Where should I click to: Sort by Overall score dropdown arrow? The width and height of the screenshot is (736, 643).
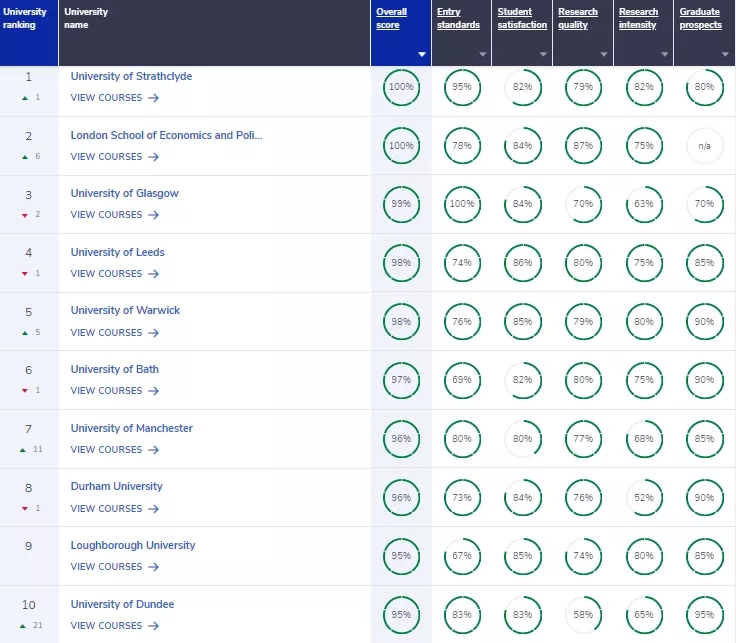click(422, 54)
